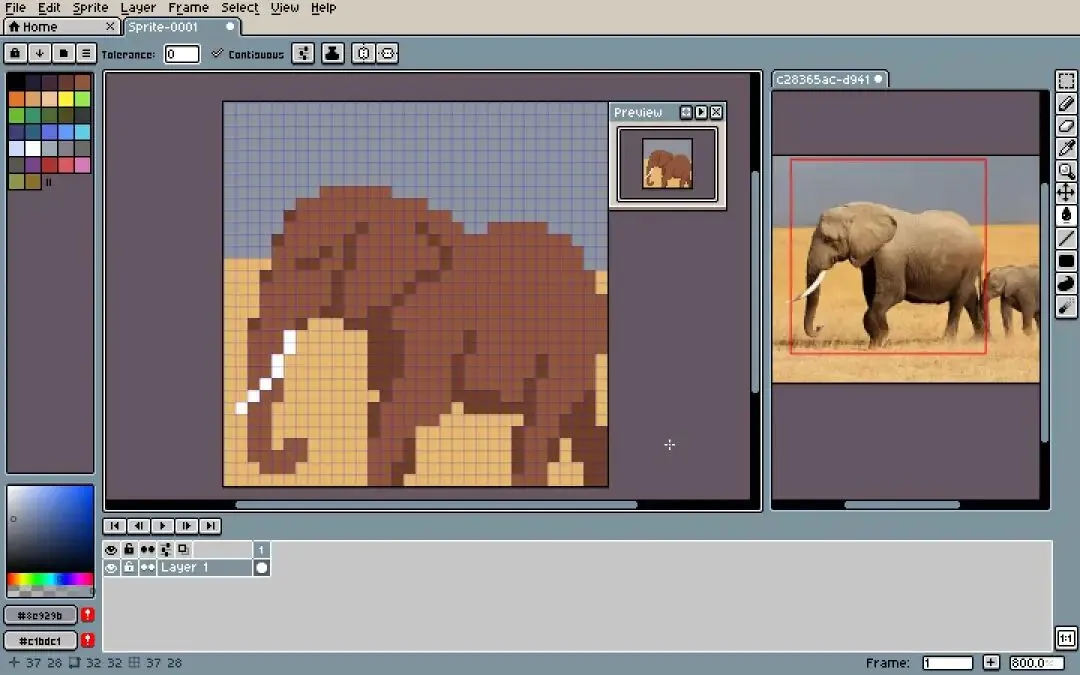Toggle continuous mode for Layer 1
The width and height of the screenshot is (1080, 675).
[x=147, y=568]
